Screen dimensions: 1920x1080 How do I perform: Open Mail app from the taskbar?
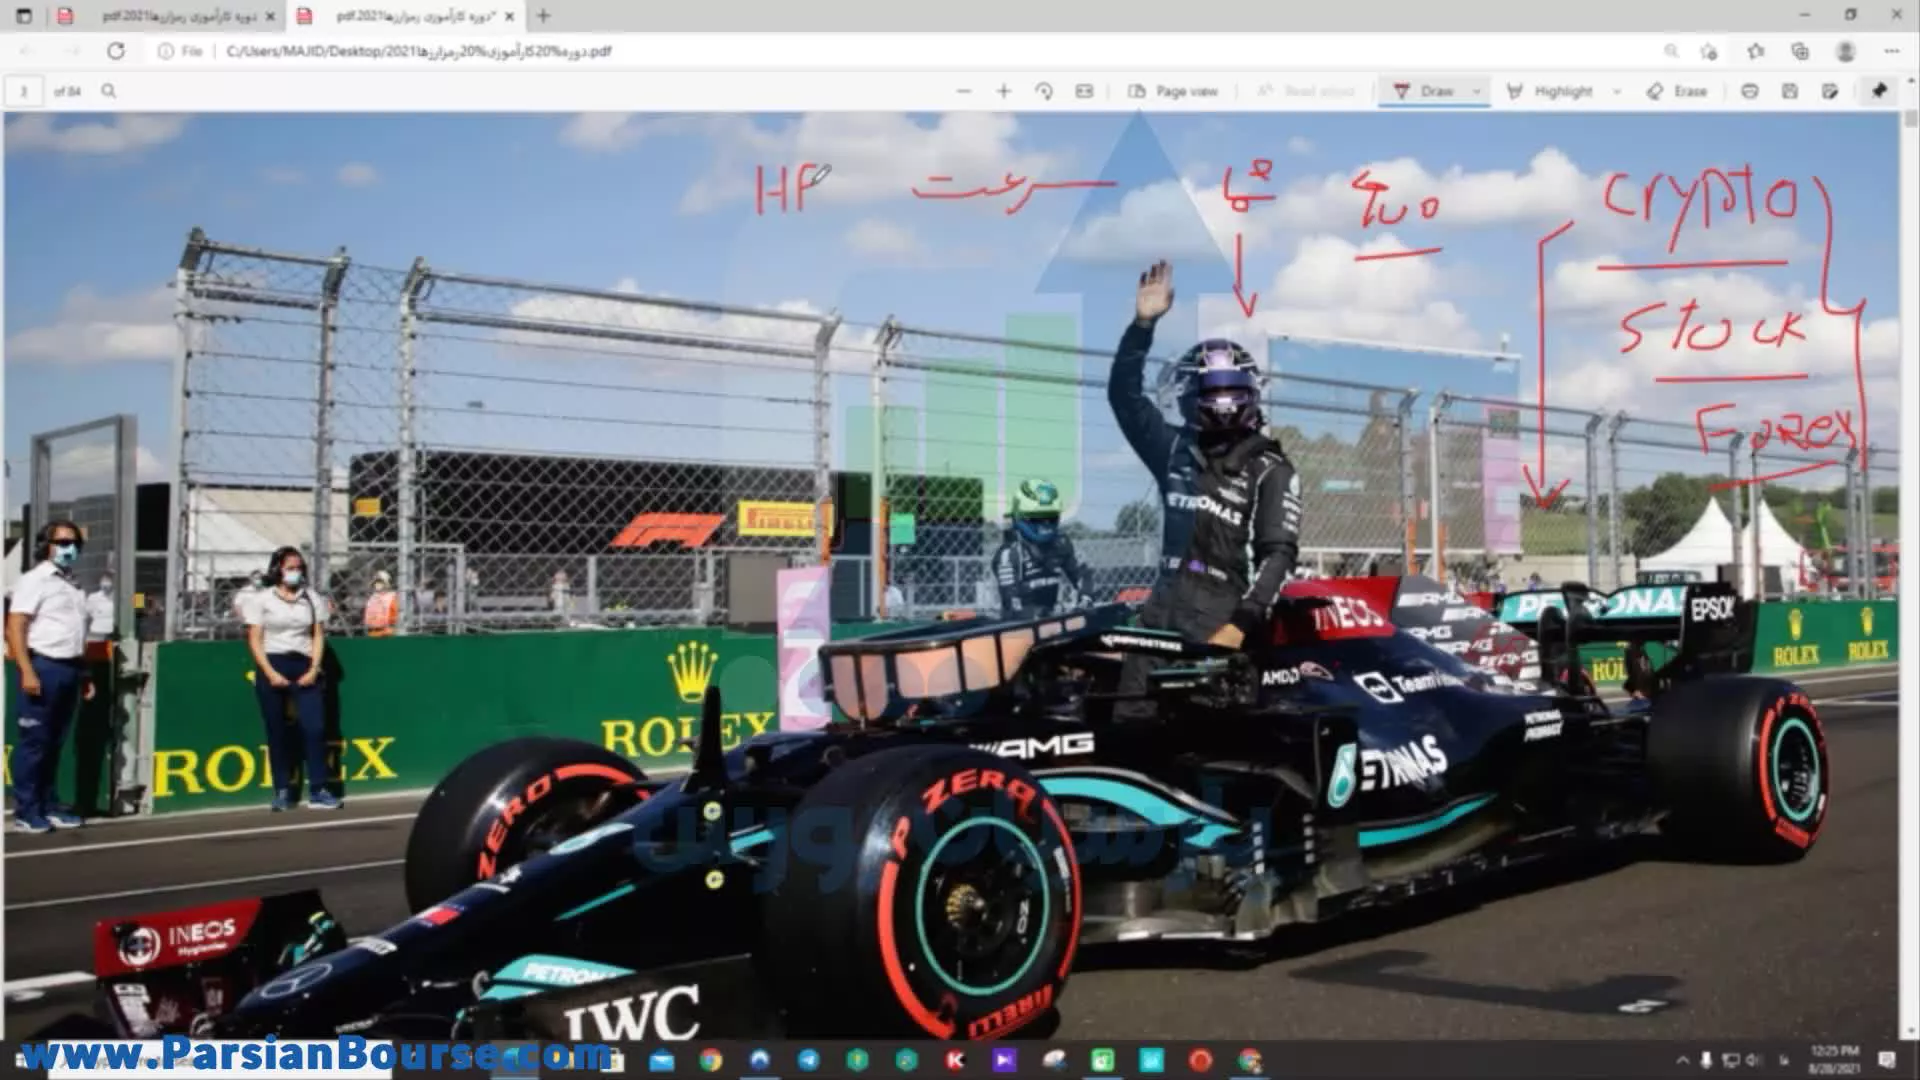(x=662, y=1060)
